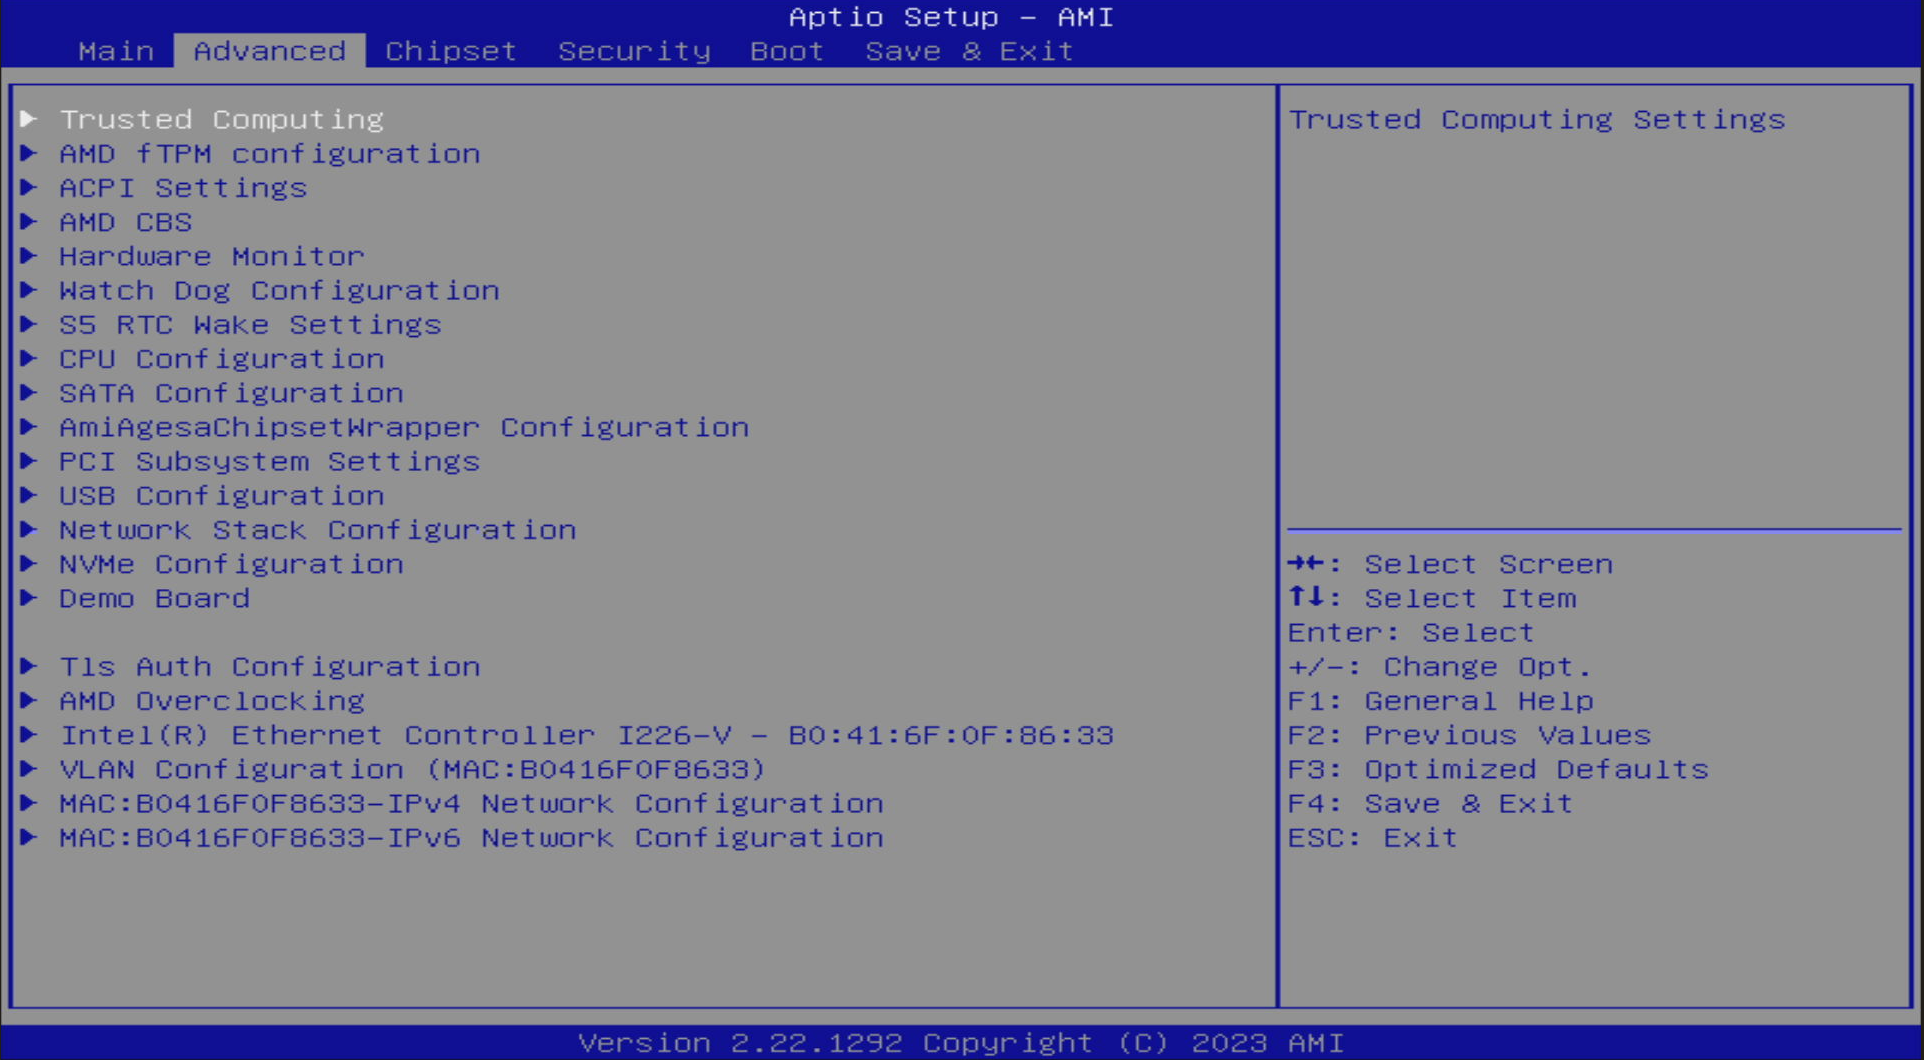Click the arrow beside NVMe Configuration
Image resolution: width=1924 pixels, height=1060 pixels.
tap(29, 563)
